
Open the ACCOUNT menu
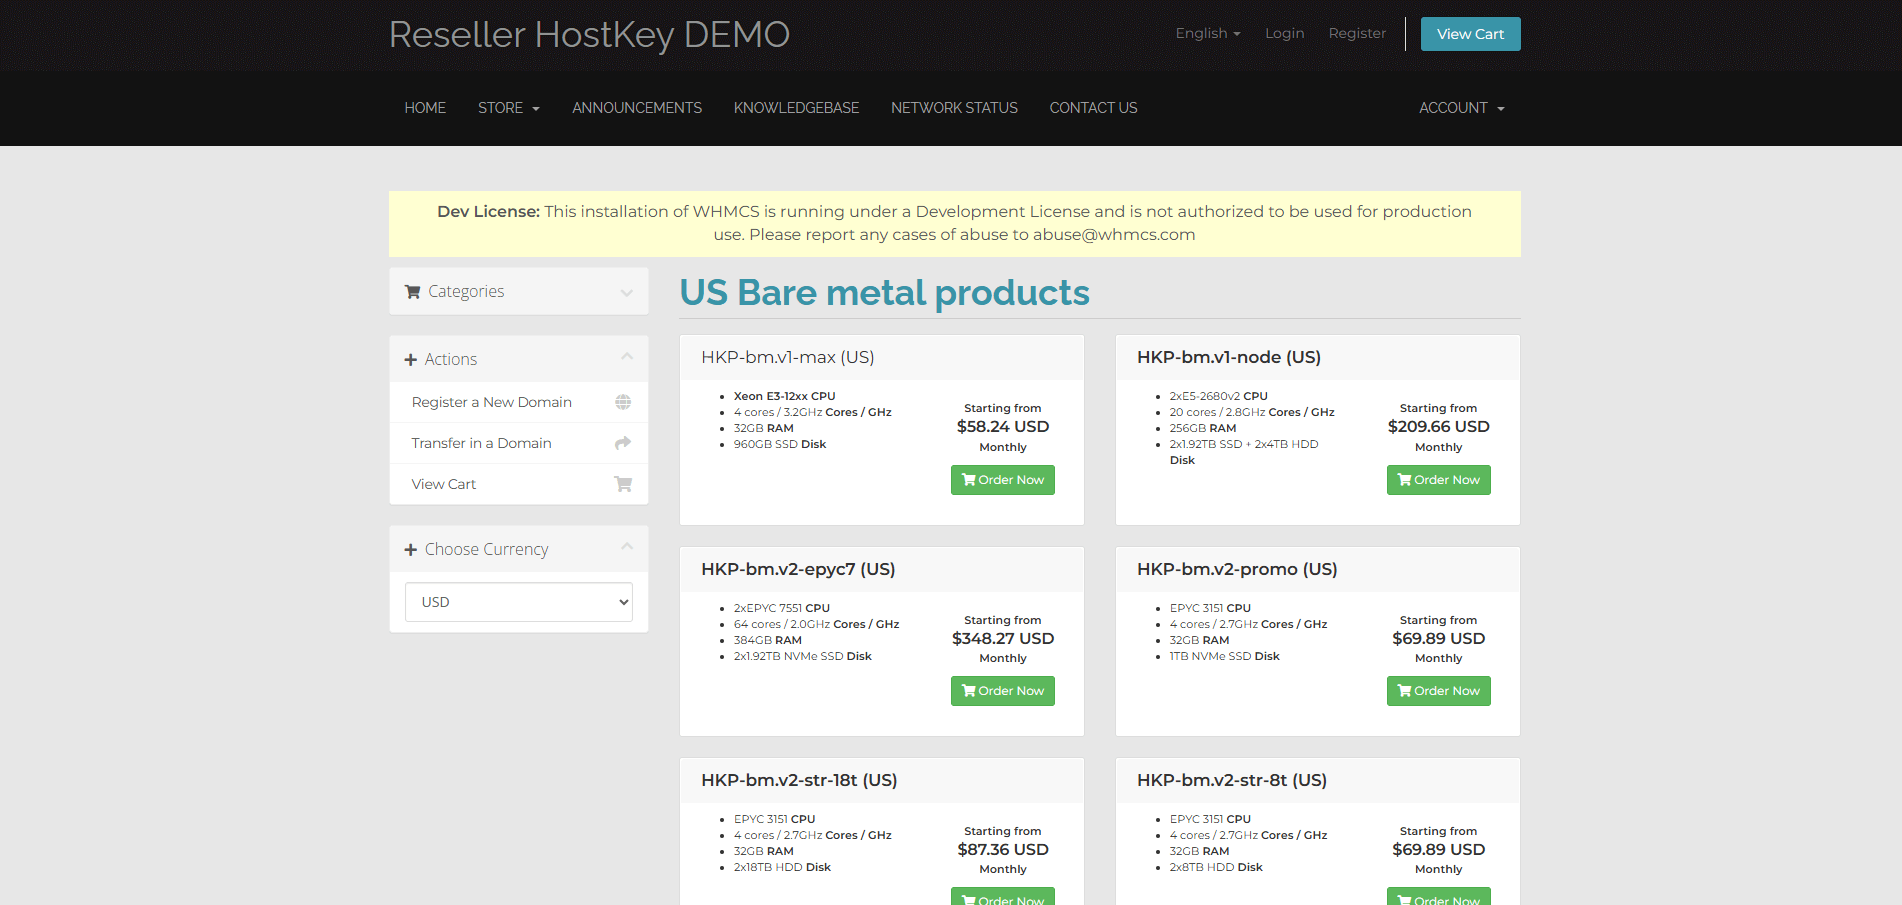(x=1461, y=108)
